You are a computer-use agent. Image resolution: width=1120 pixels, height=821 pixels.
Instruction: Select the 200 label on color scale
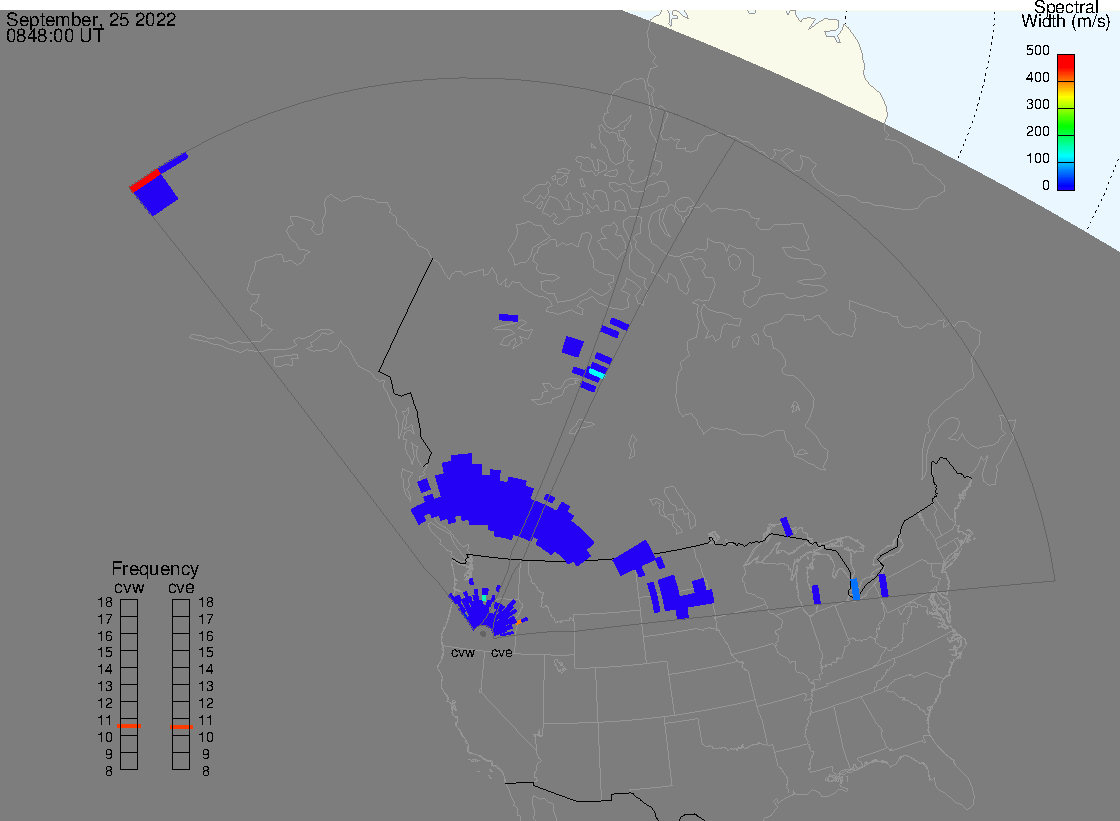click(1037, 131)
